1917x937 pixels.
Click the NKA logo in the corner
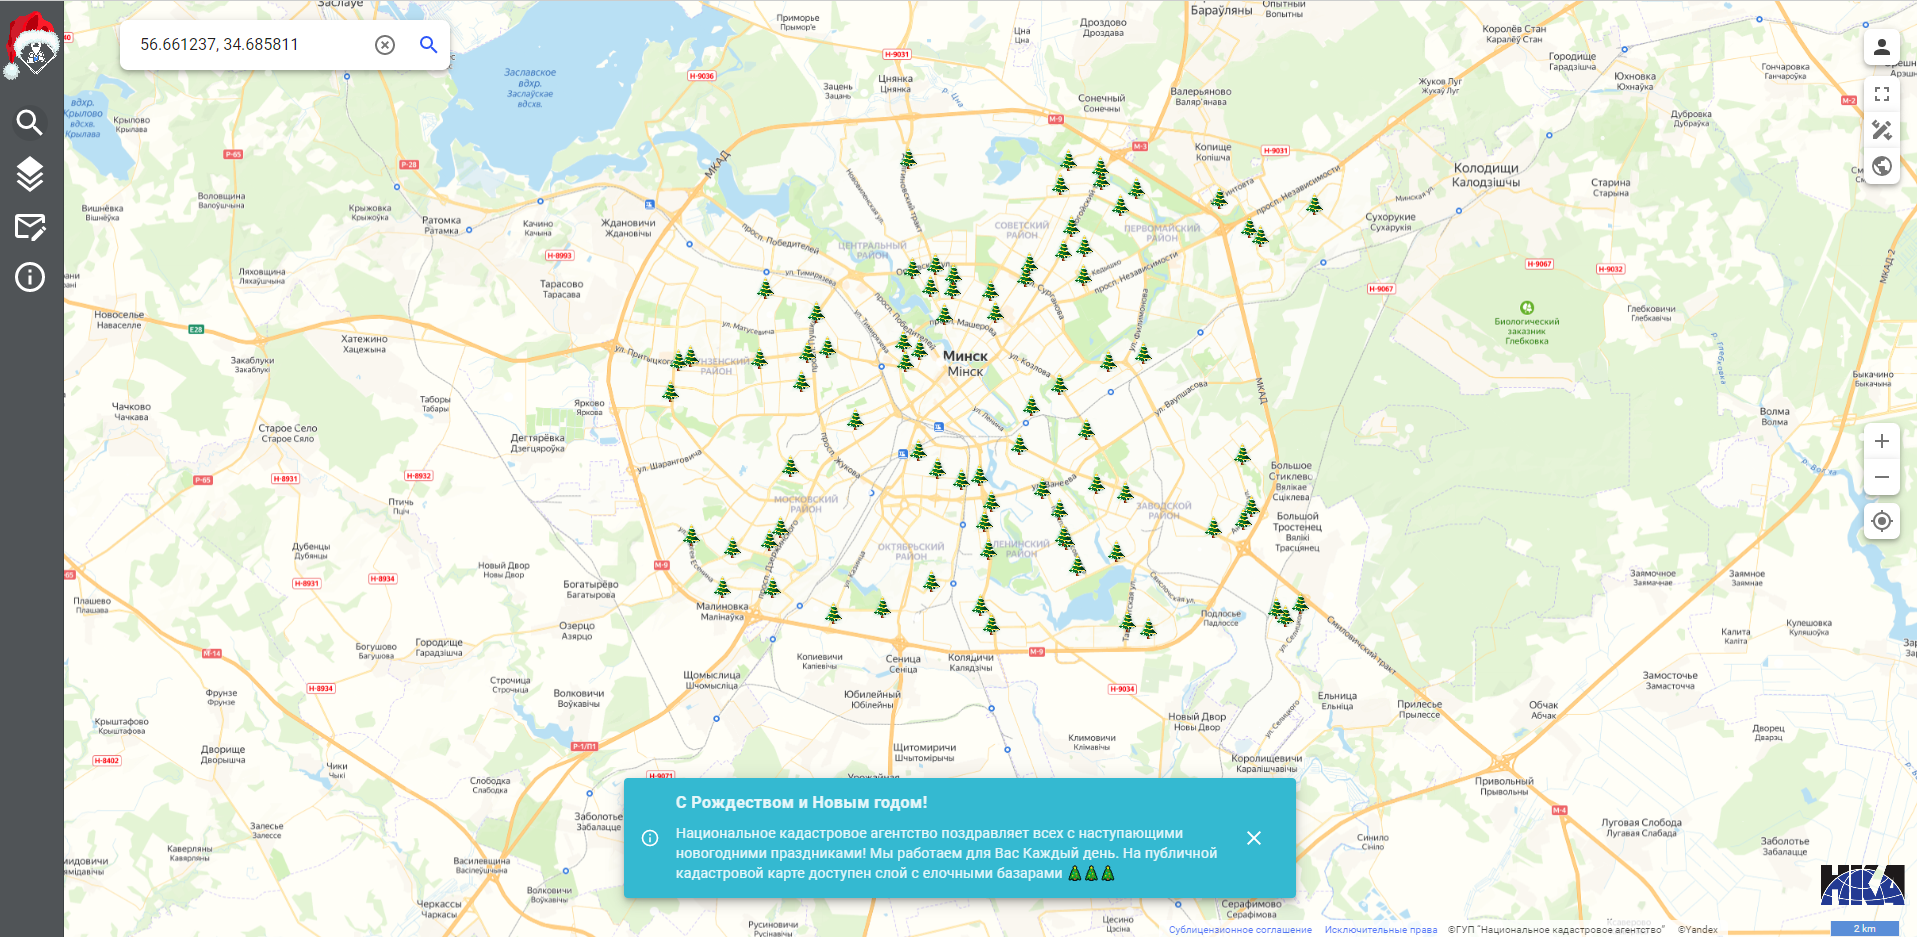(x=1862, y=885)
